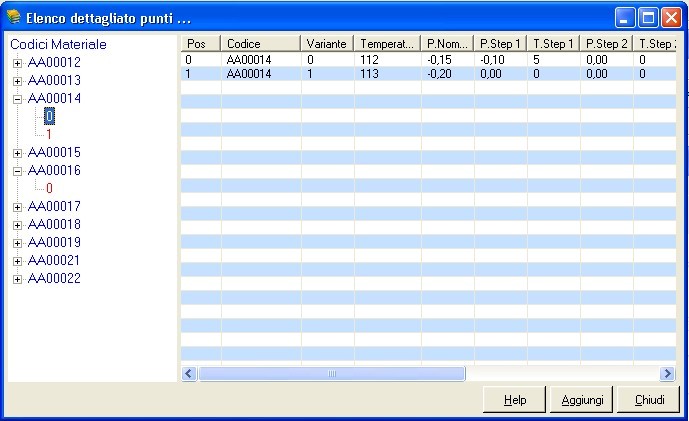Select variant 0 under AA00016
This screenshot has width=689, height=421.
point(49,188)
